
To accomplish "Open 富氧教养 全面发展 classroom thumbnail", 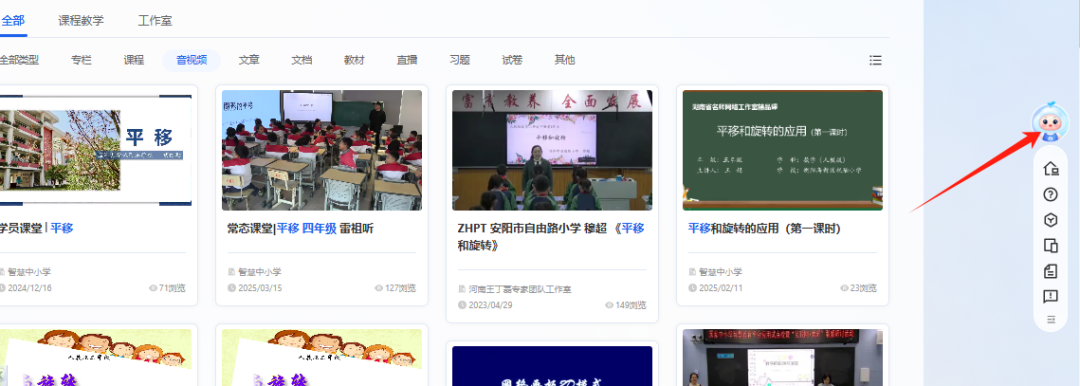I will (552, 150).
